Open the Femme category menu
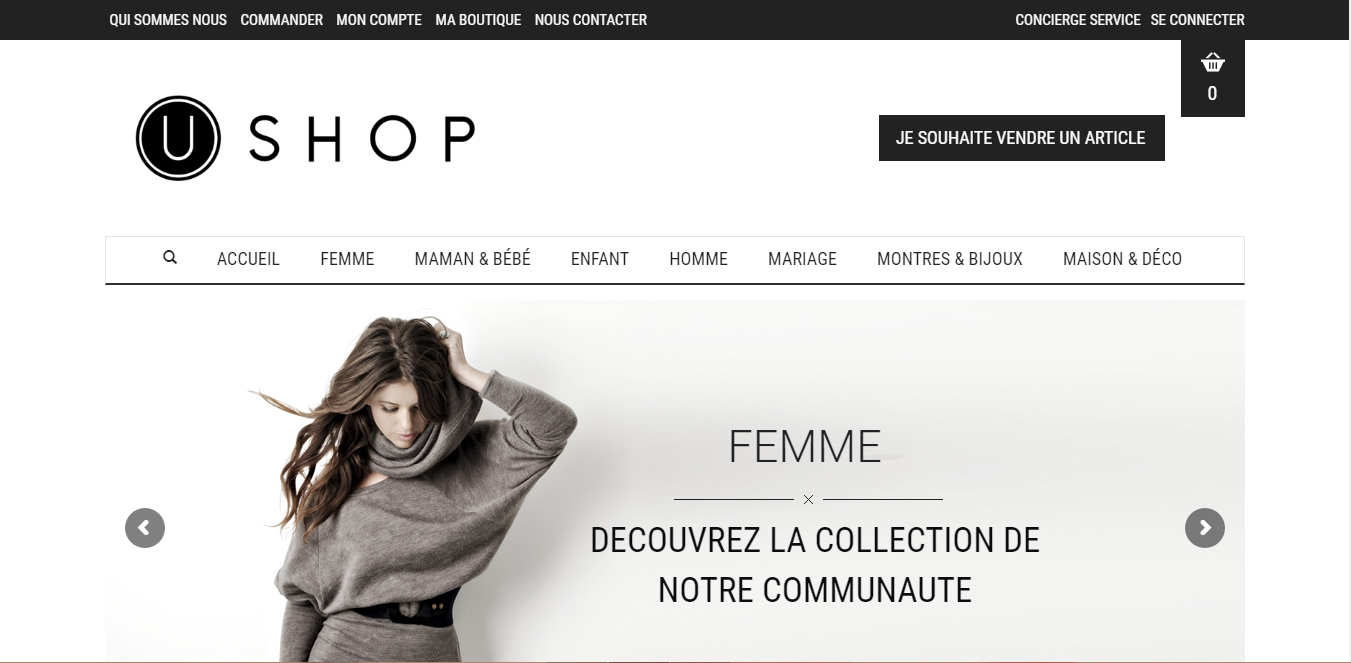1351x663 pixels. pos(347,259)
